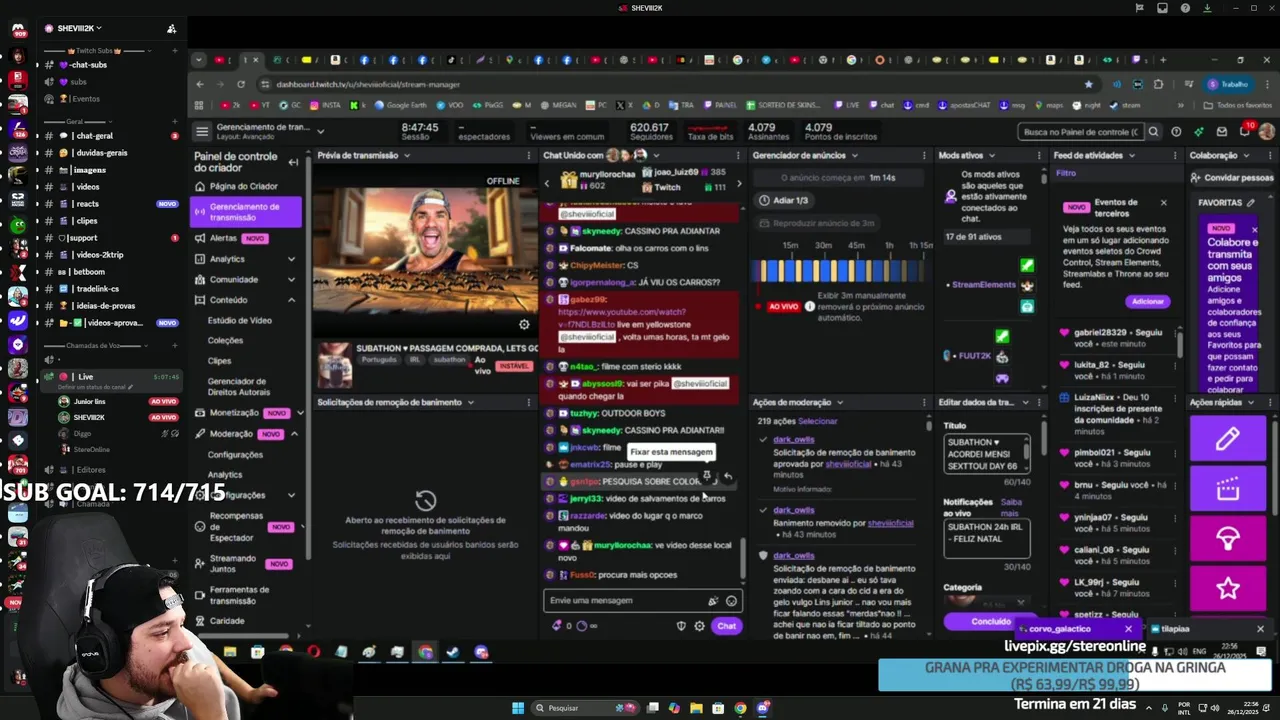
Task: Click the Concluído button
Action: pyautogui.click(x=991, y=622)
